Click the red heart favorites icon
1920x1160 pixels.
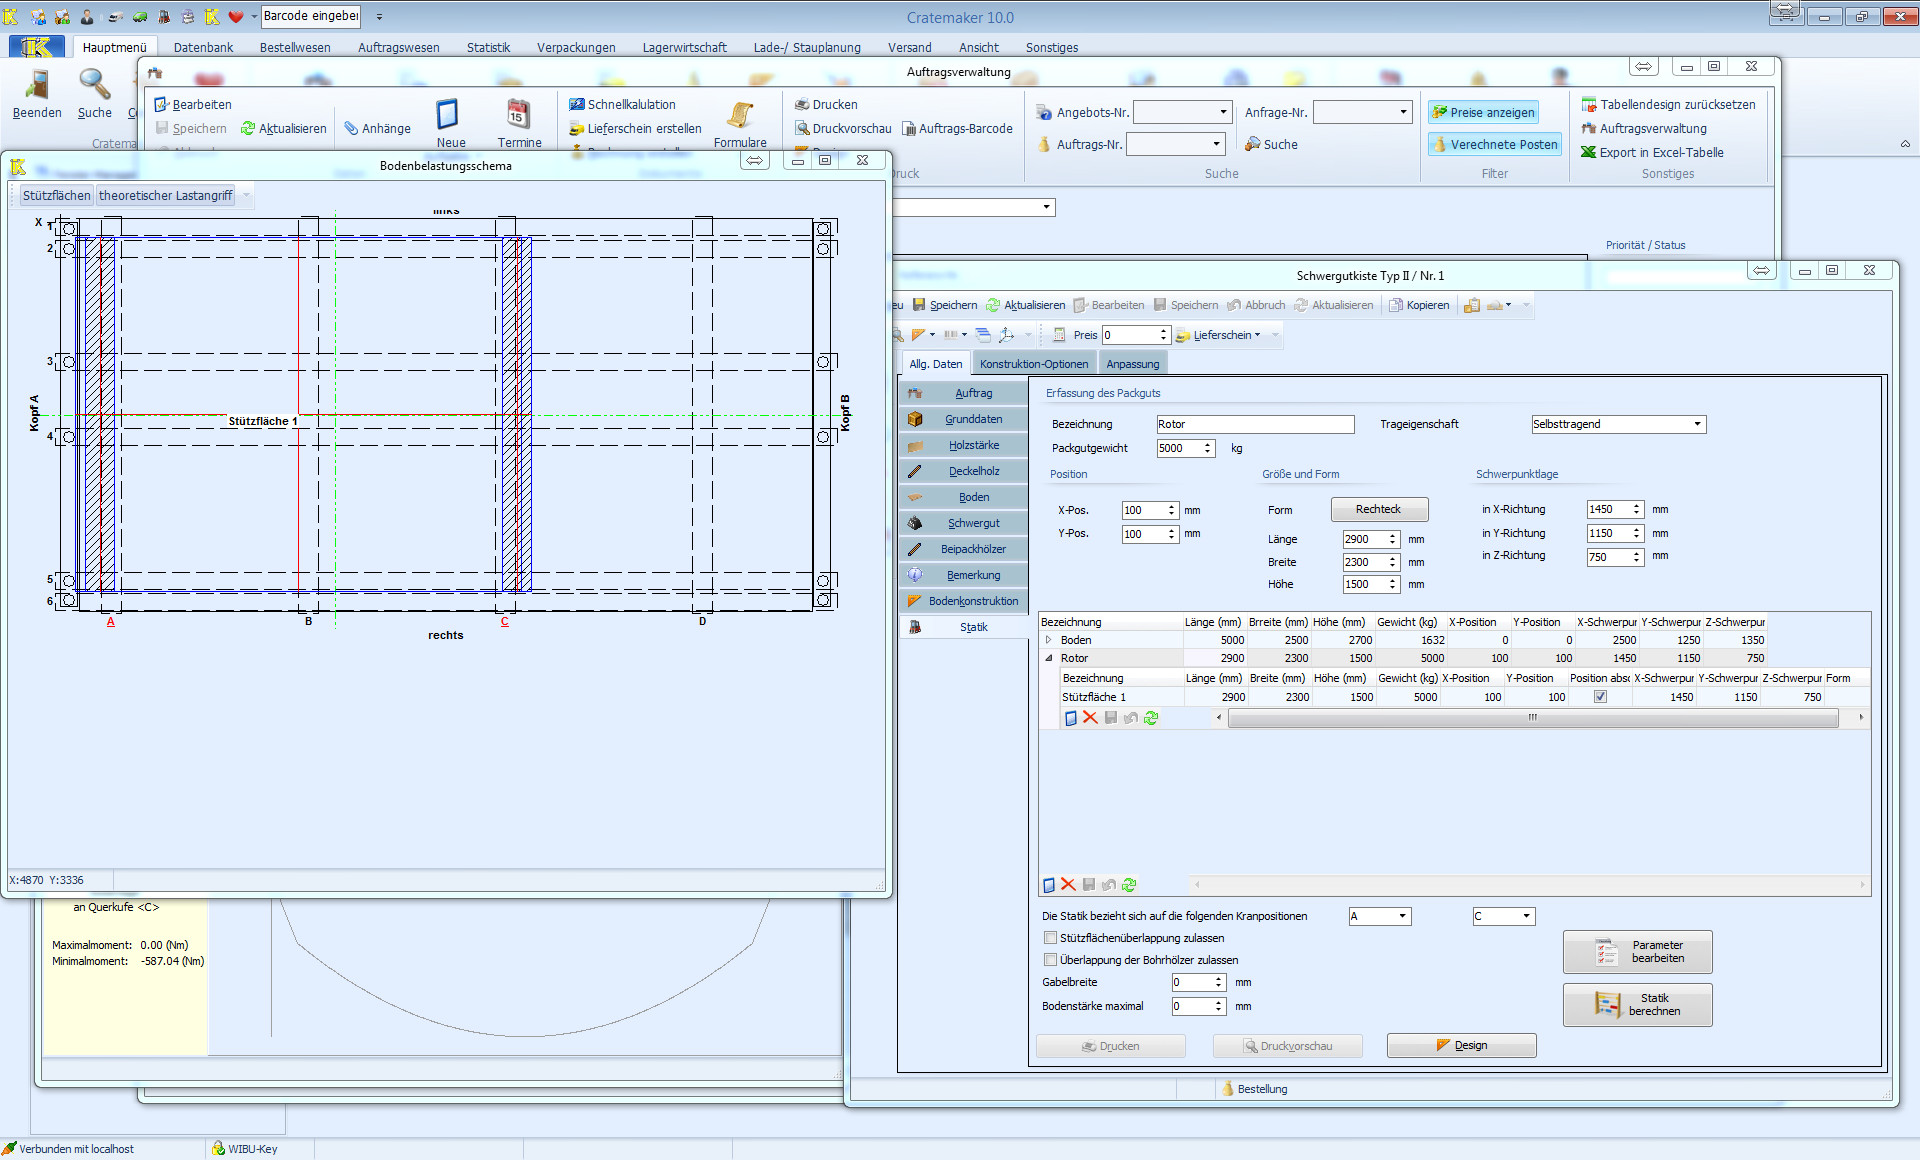point(236,16)
